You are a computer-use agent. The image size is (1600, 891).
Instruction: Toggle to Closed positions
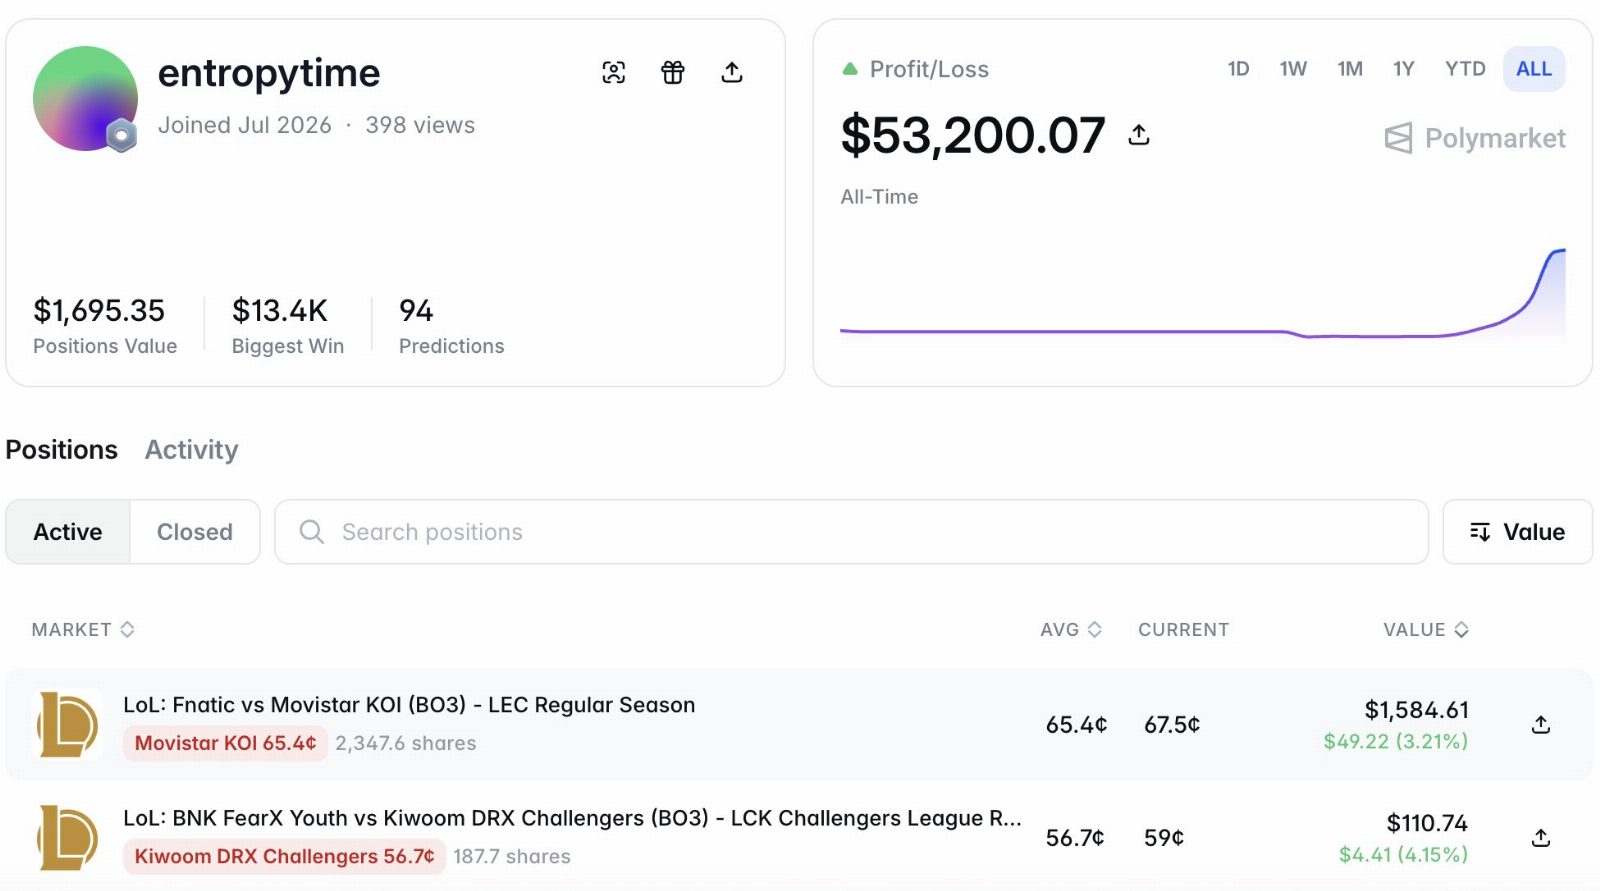pos(195,532)
